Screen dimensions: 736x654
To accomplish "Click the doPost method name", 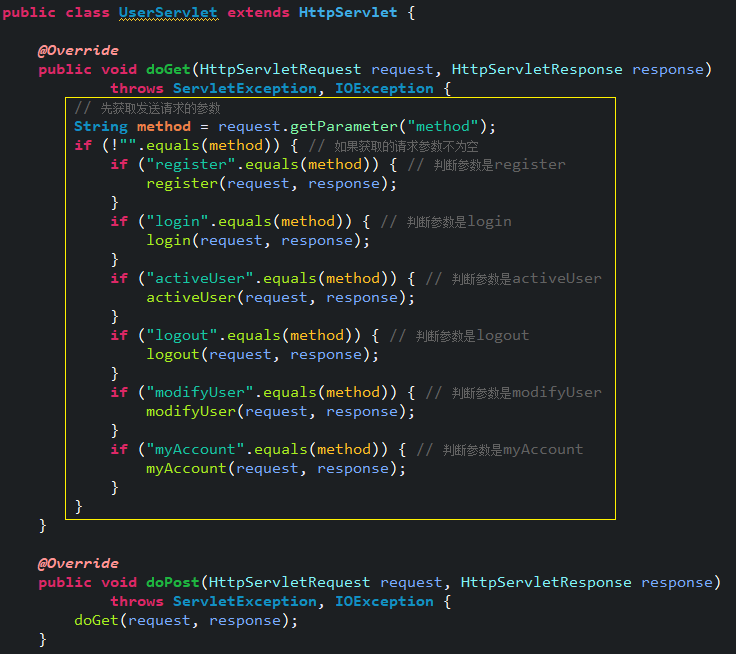I will coord(173,583).
